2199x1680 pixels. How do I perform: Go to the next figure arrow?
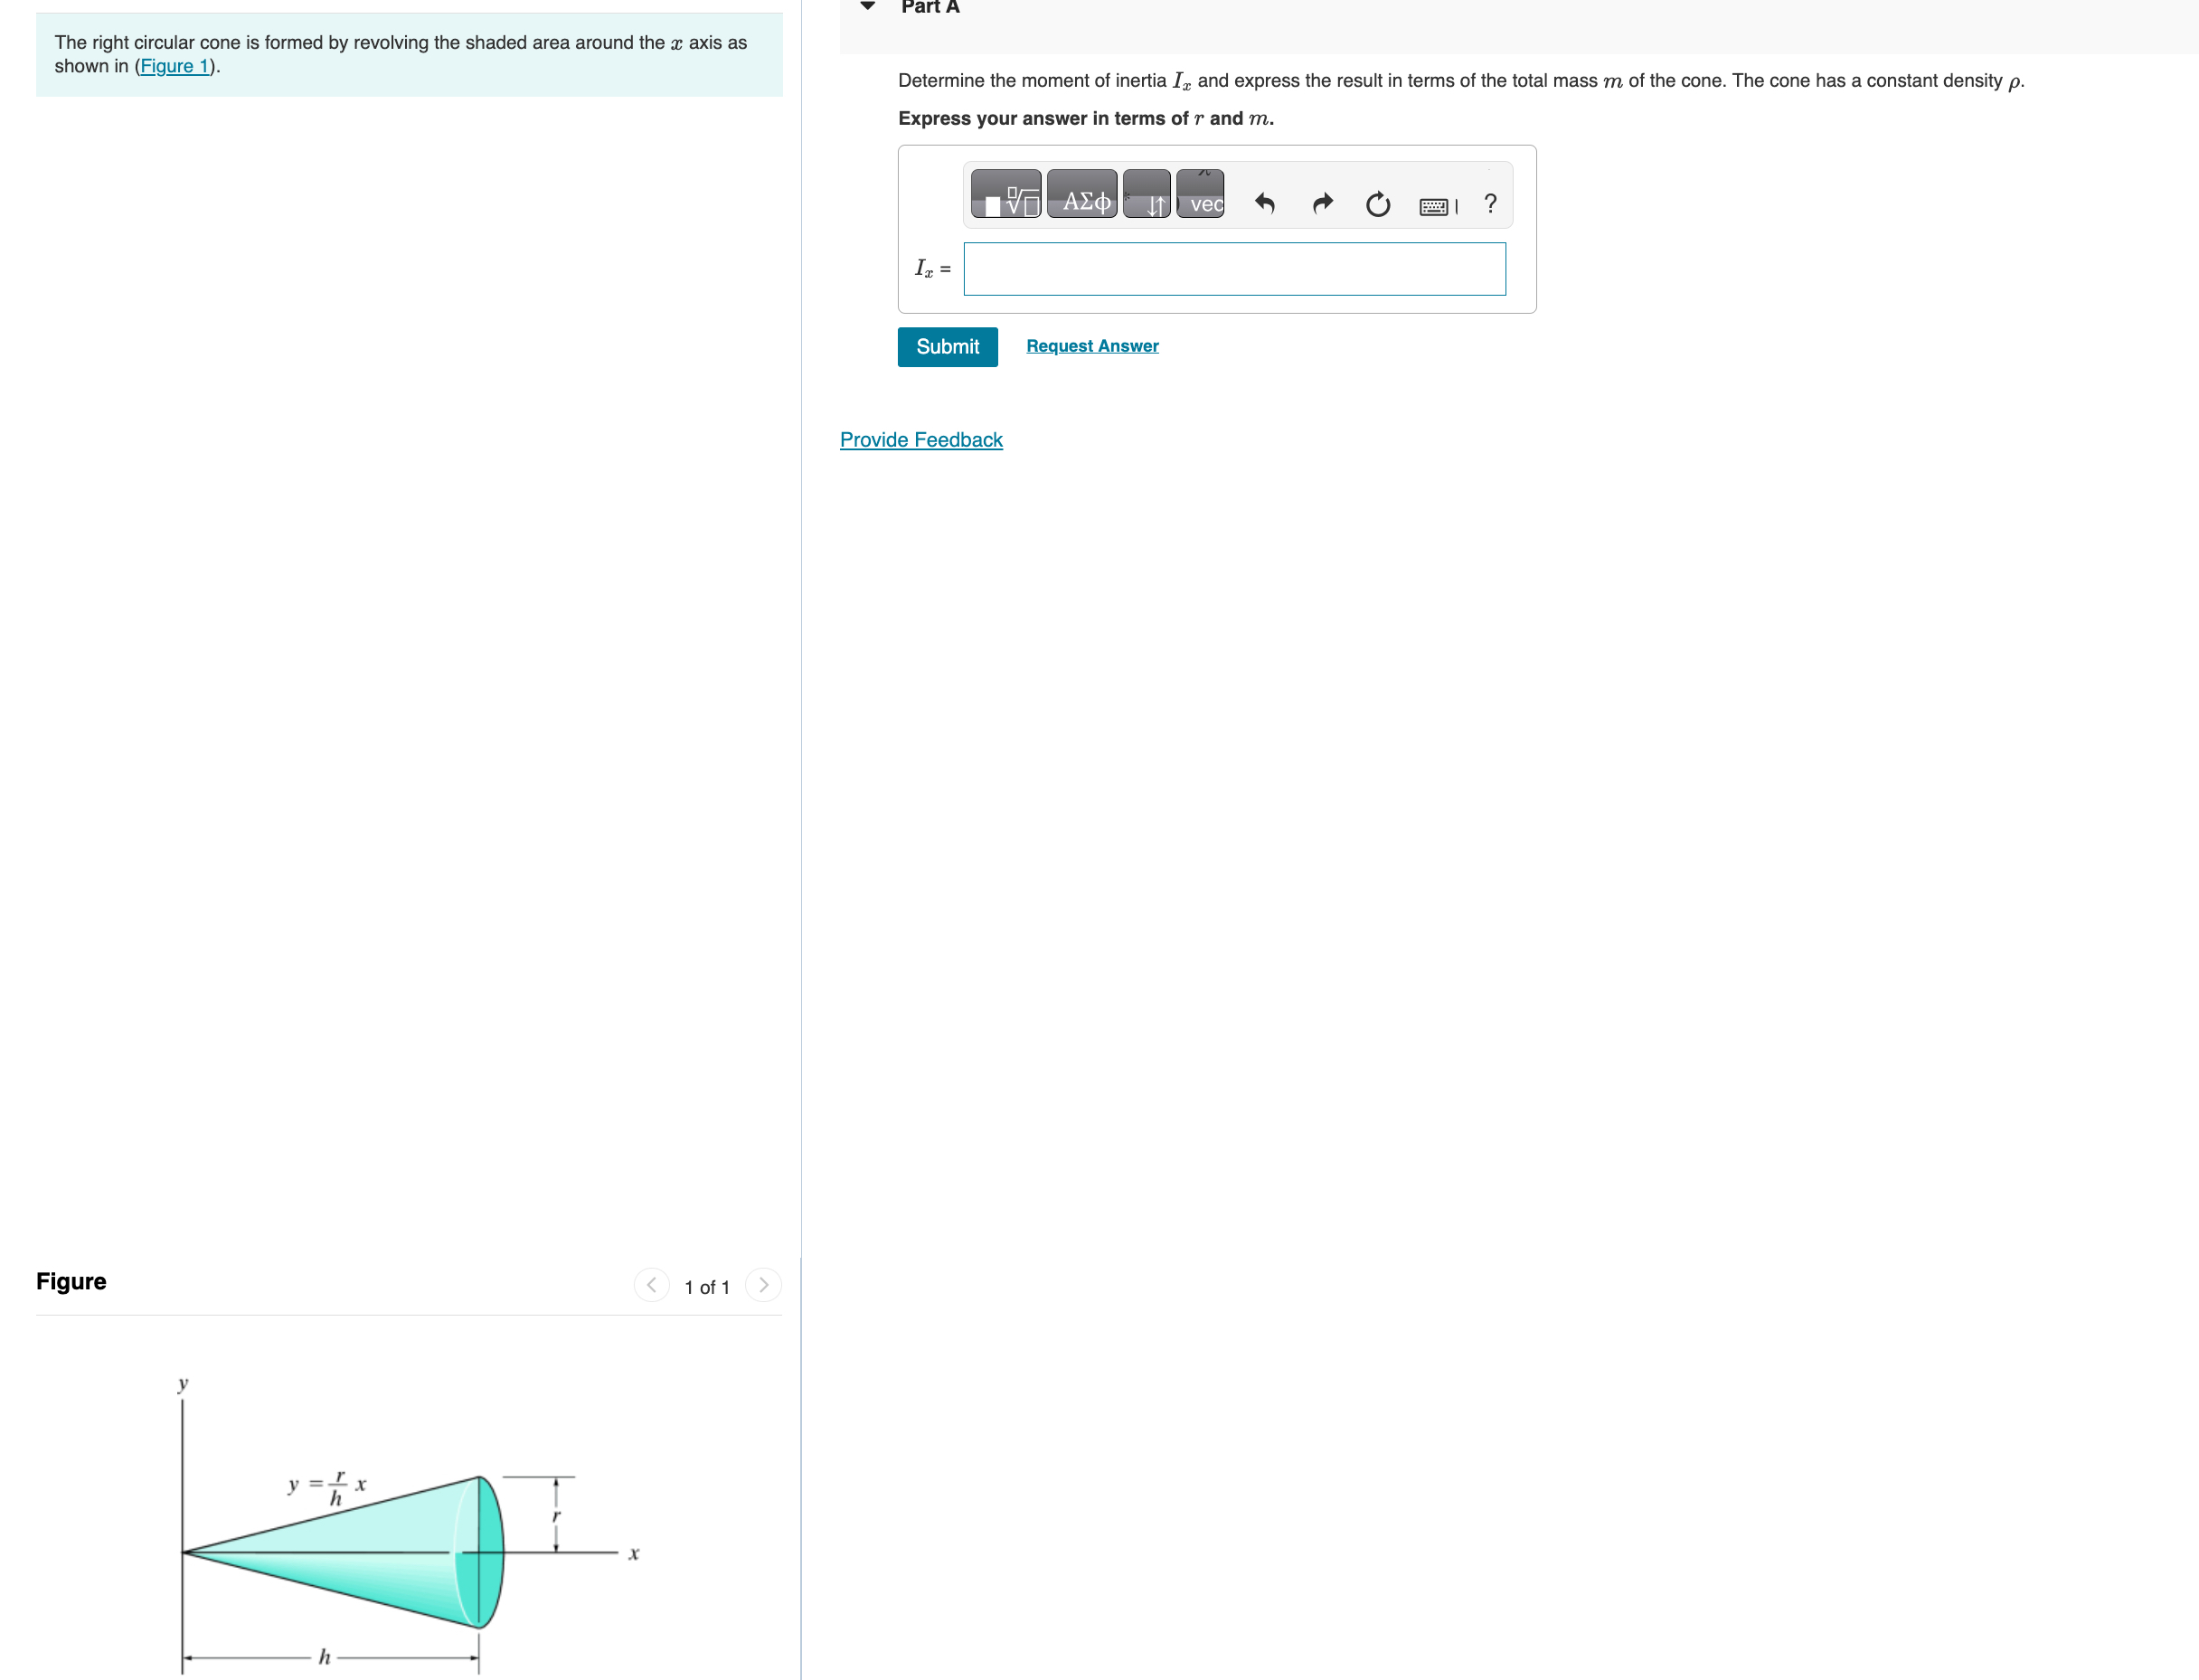point(764,1285)
